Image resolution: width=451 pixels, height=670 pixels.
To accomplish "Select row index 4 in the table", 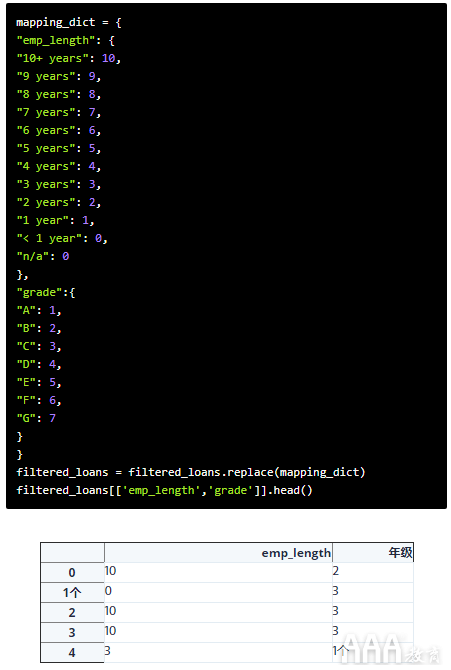I will 72,652.
